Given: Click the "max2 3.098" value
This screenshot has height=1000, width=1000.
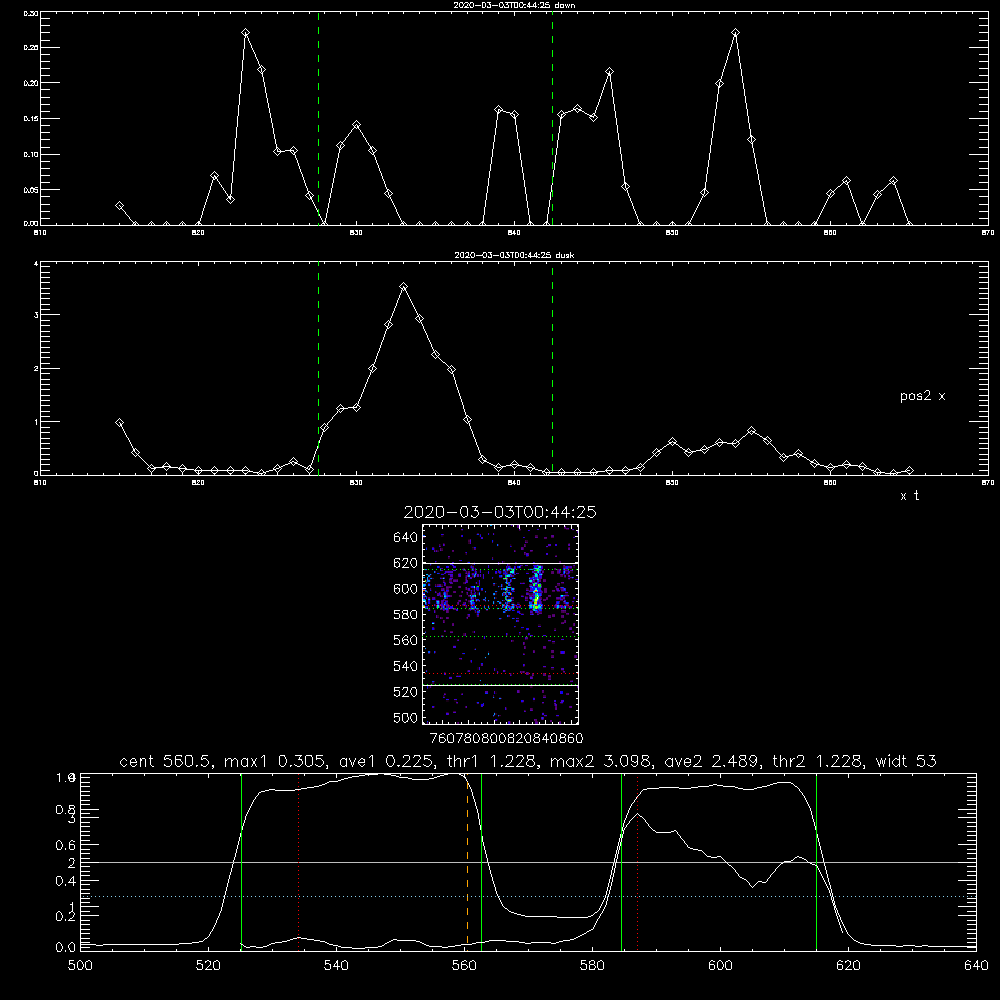Looking at the screenshot, I should coord(600,761).
